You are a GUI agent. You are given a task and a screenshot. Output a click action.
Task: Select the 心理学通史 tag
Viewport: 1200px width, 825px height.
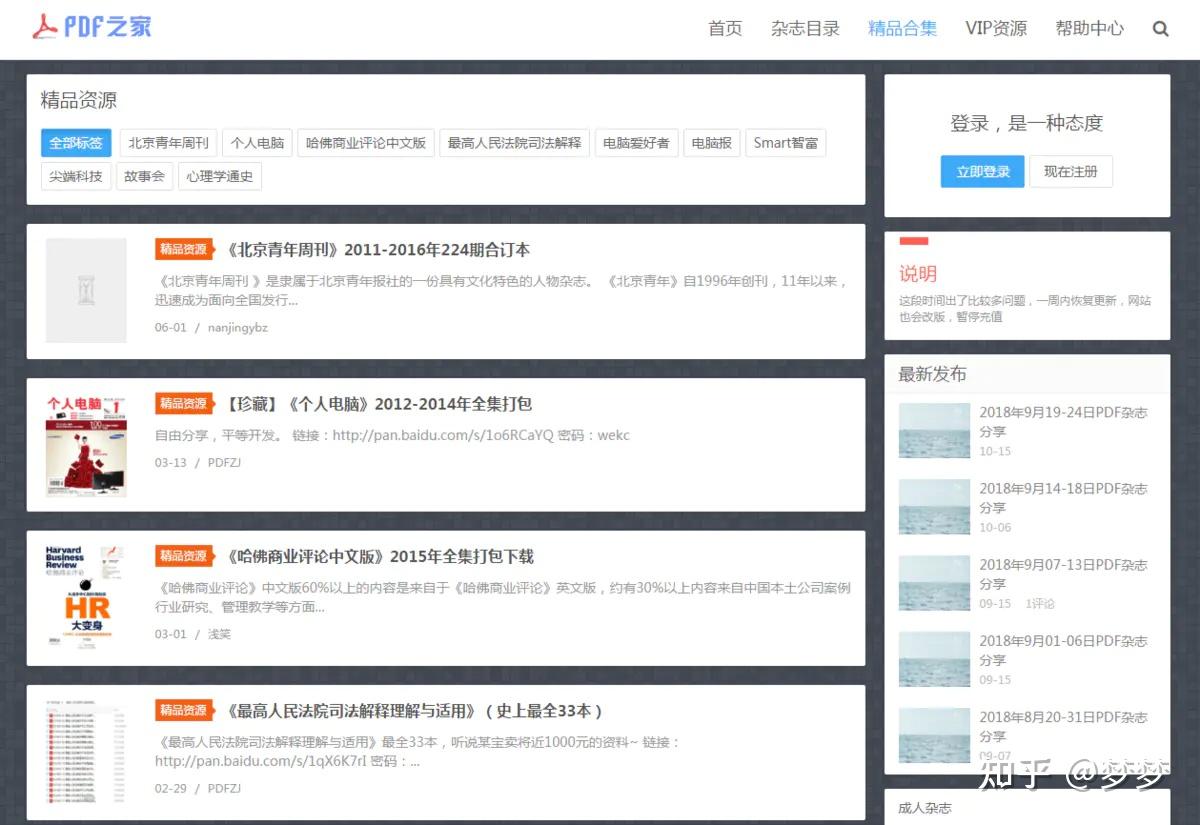point(220,176)
